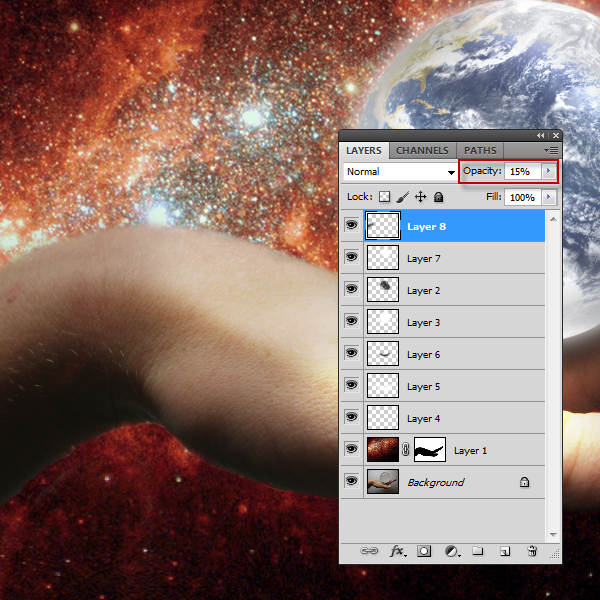Select Layer 6 thumbnail
The width and height of the screenshot is (600, 600).
point(383,354)
